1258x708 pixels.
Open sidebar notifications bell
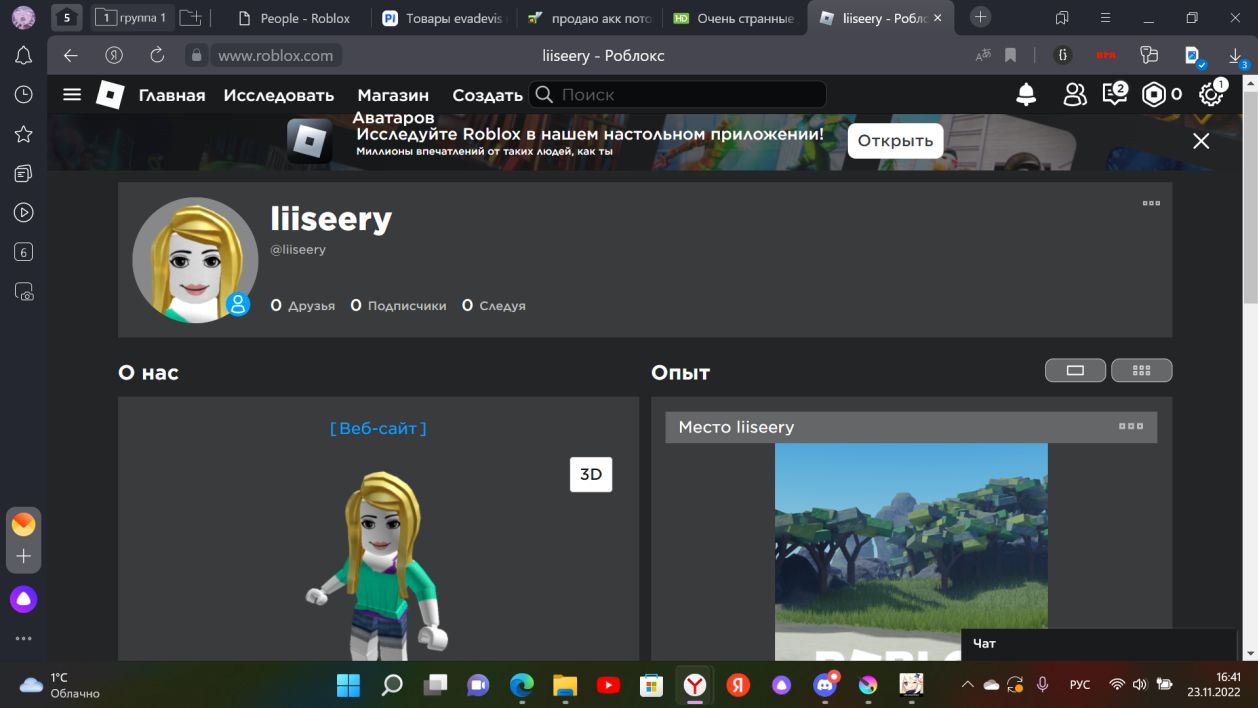23,56
